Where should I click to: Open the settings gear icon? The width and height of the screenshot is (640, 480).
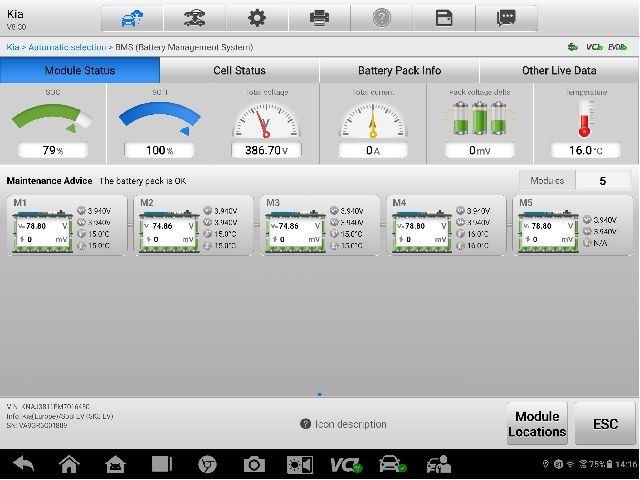point(257,18)
